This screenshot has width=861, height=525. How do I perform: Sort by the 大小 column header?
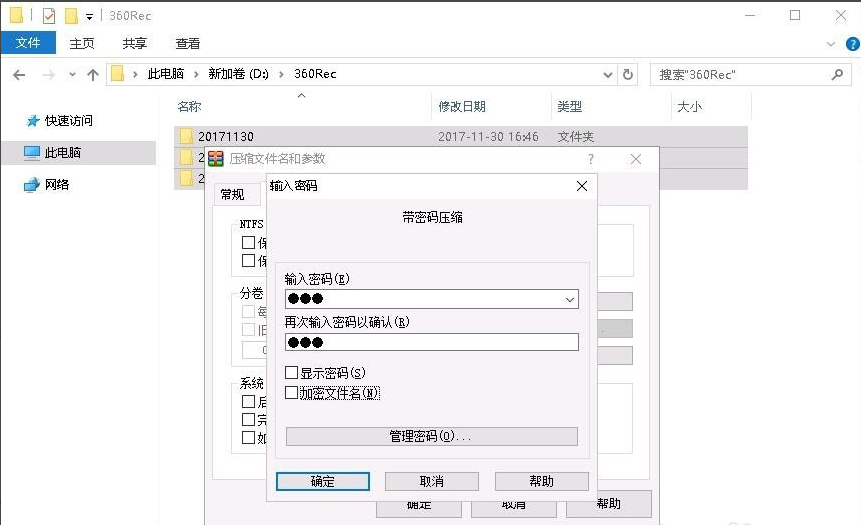coord(689,107)
